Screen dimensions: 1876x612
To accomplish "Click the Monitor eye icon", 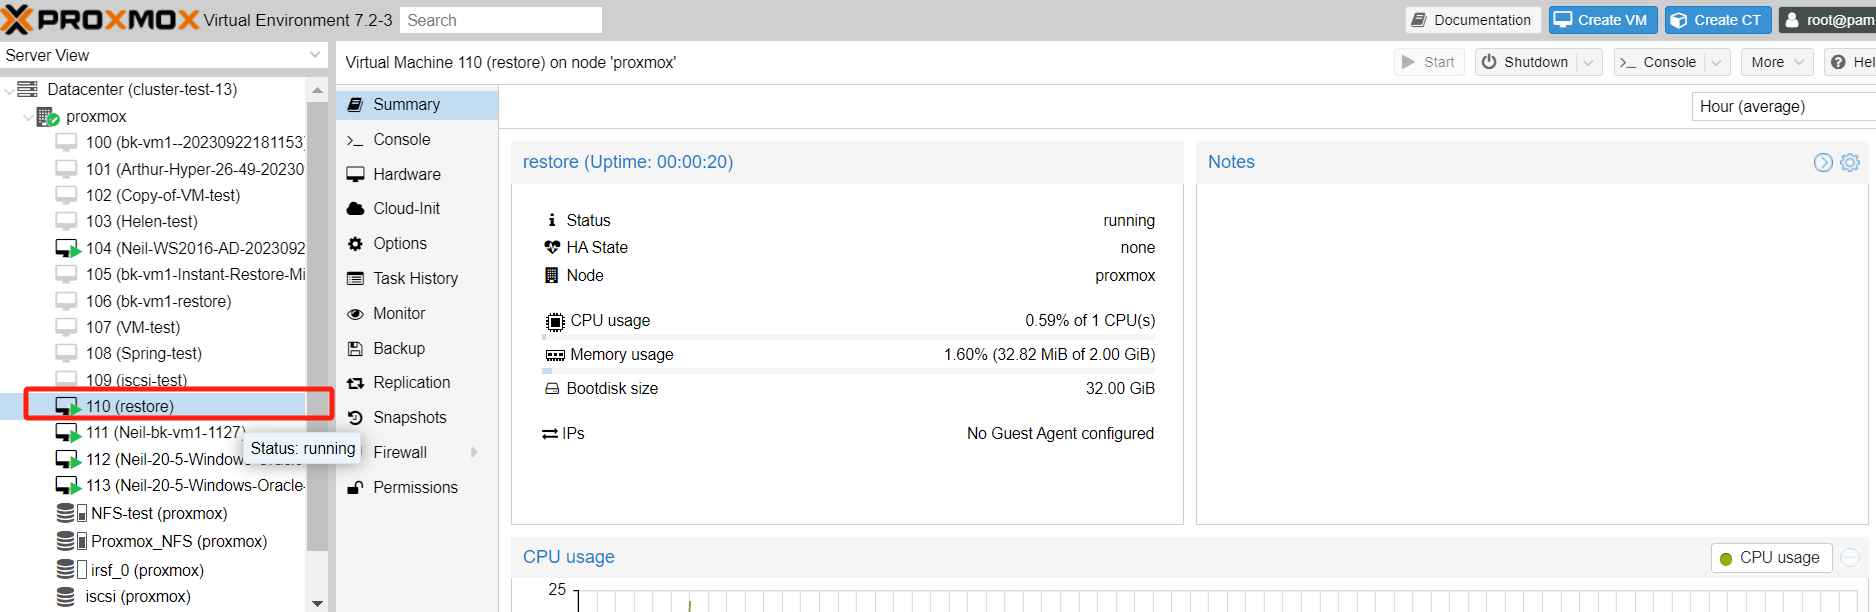I will pyautogui.click(x=355, y=314).
